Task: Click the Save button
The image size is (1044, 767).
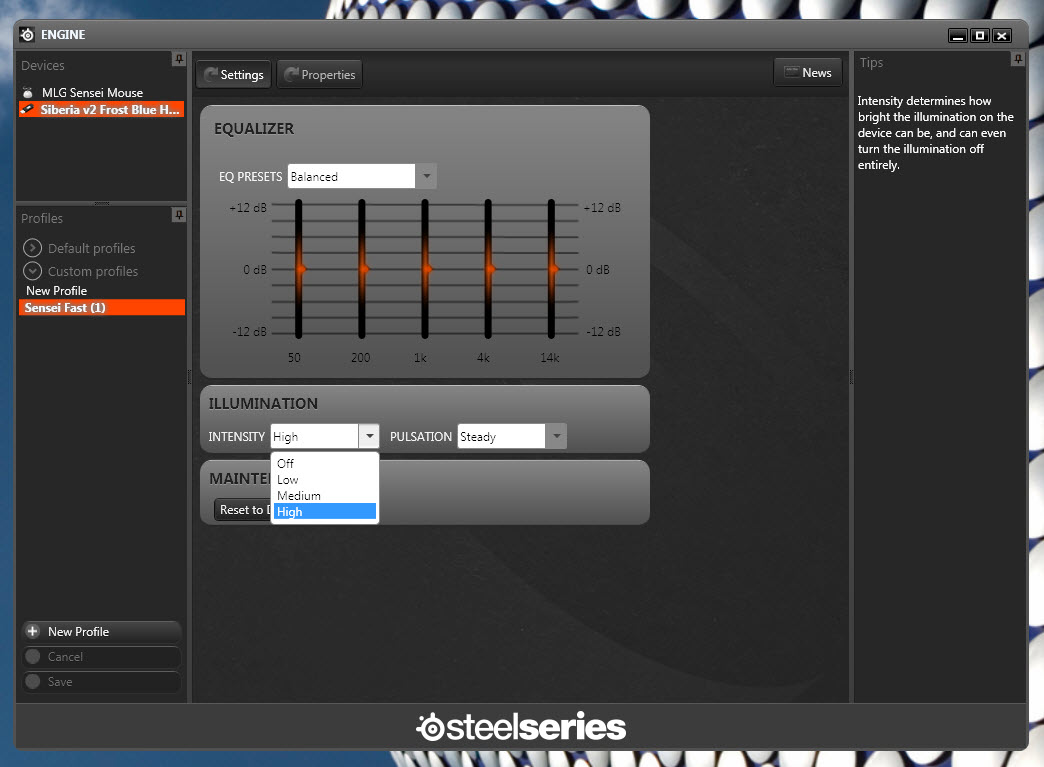Action: click(x=102, y=682)
